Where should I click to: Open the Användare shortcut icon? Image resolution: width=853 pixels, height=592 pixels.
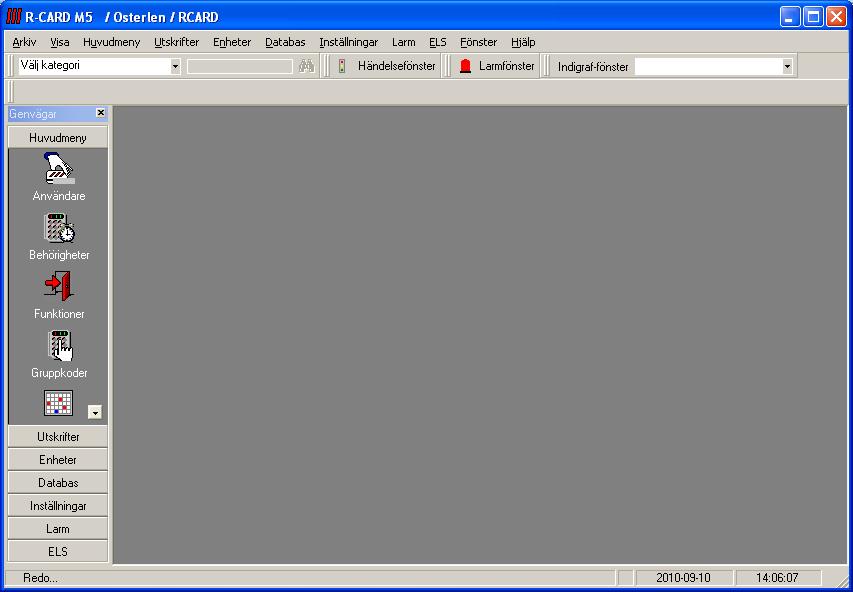[59, 168]
